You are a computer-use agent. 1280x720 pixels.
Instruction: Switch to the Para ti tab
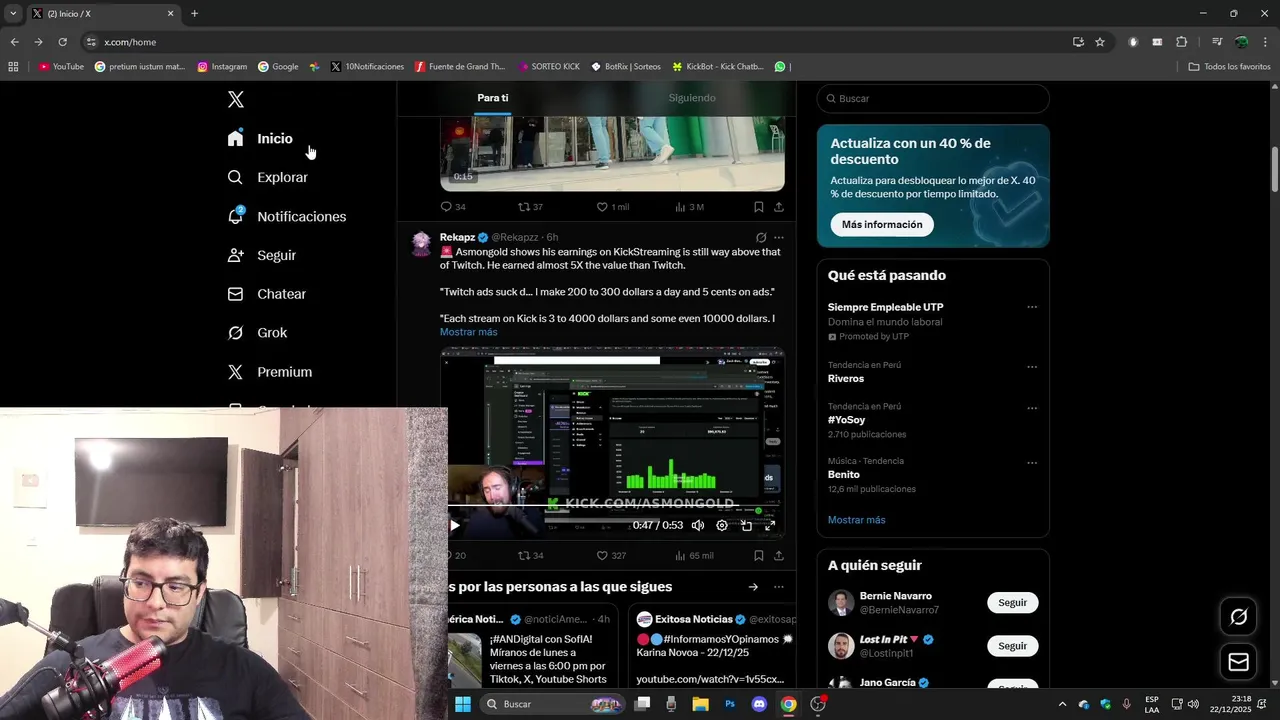(x=493, y=98)
